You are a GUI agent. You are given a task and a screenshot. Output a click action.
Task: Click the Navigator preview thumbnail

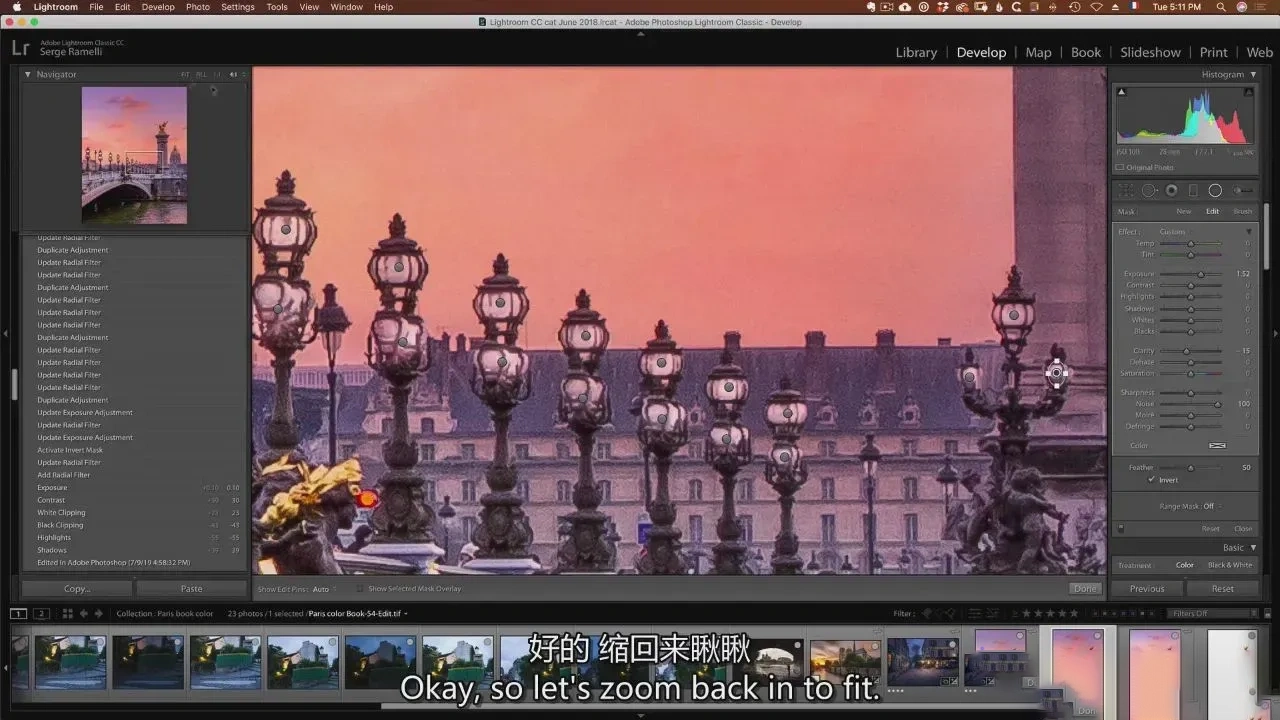click(x=134, y=155)
